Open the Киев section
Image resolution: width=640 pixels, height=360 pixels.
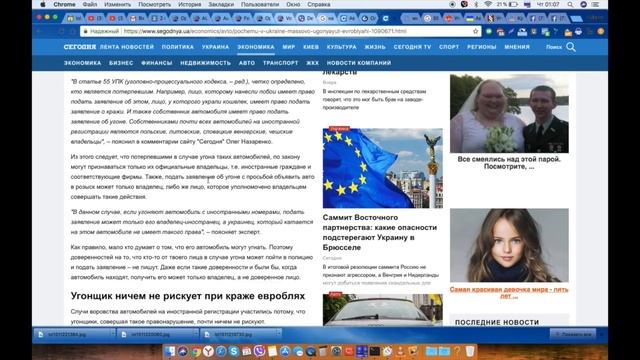tap(311, 47)
